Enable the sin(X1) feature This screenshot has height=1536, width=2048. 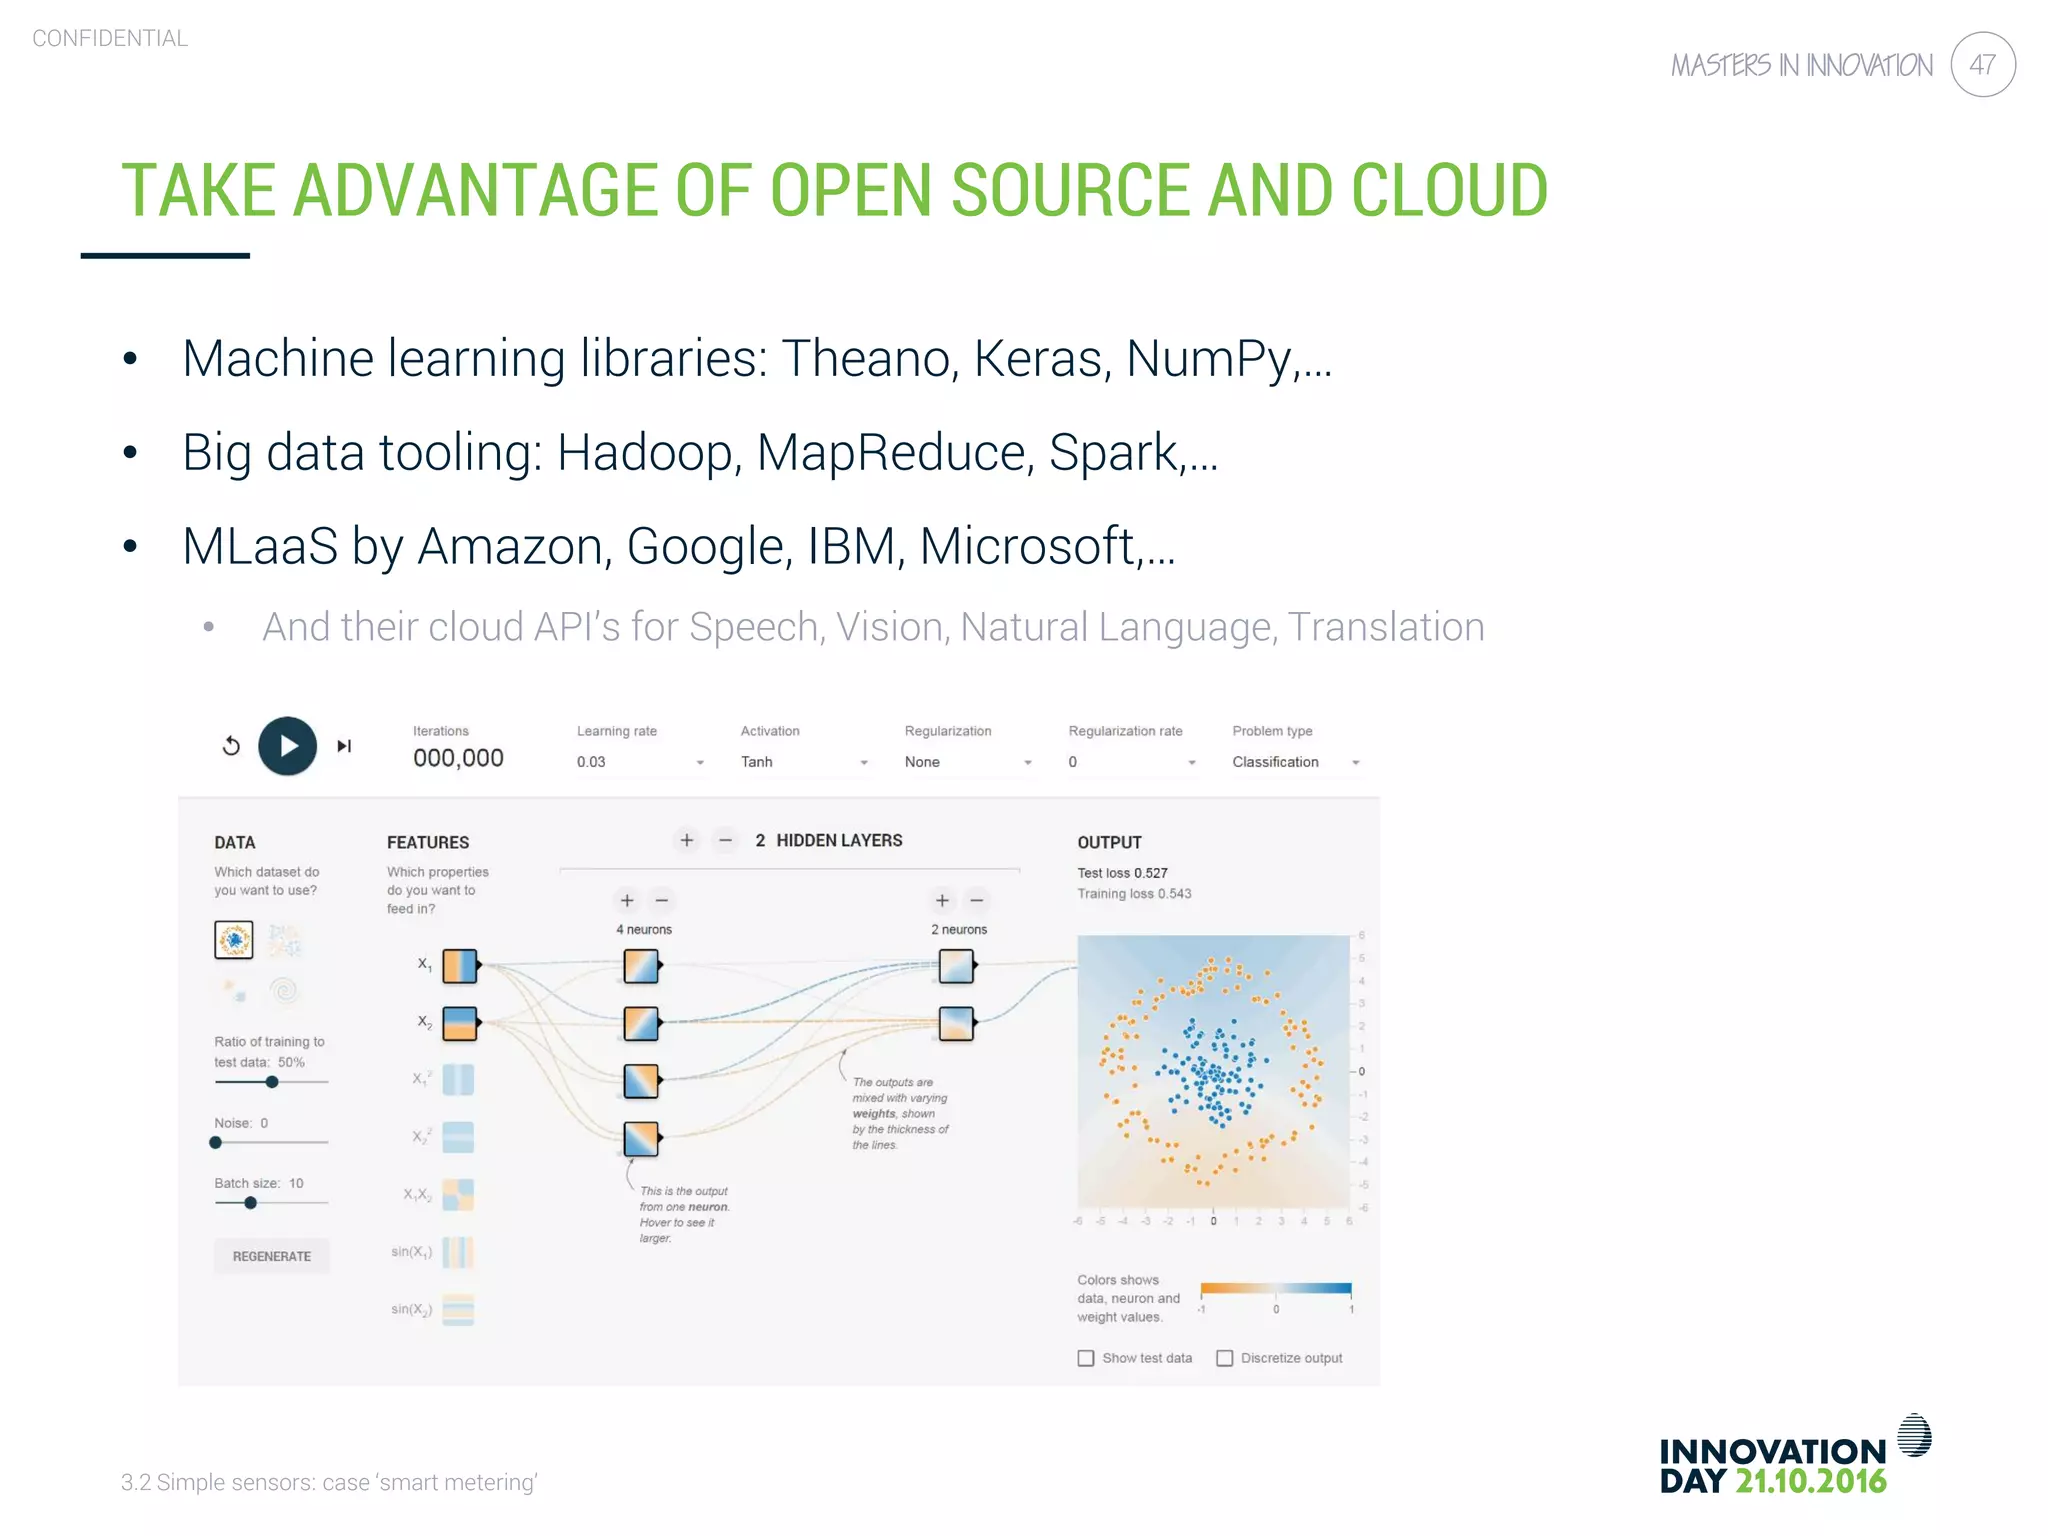[458, 1252]
